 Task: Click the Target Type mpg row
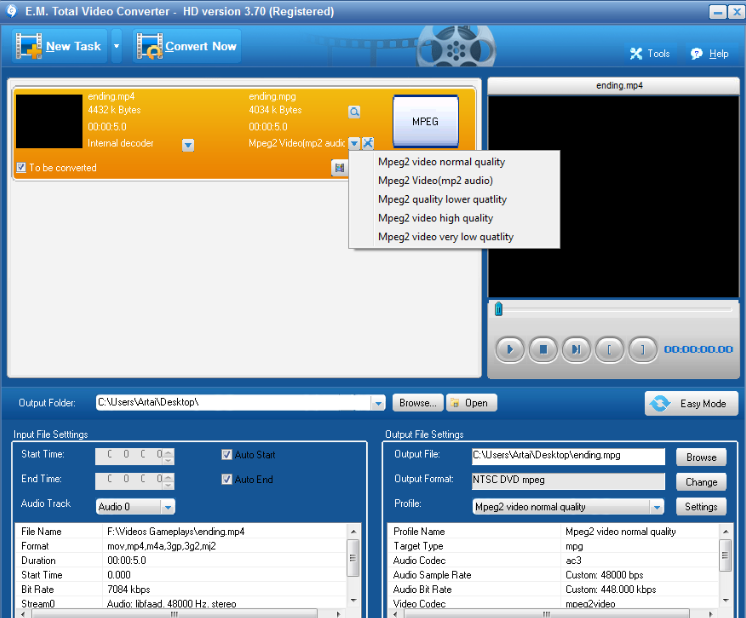[x=553, y=546]
